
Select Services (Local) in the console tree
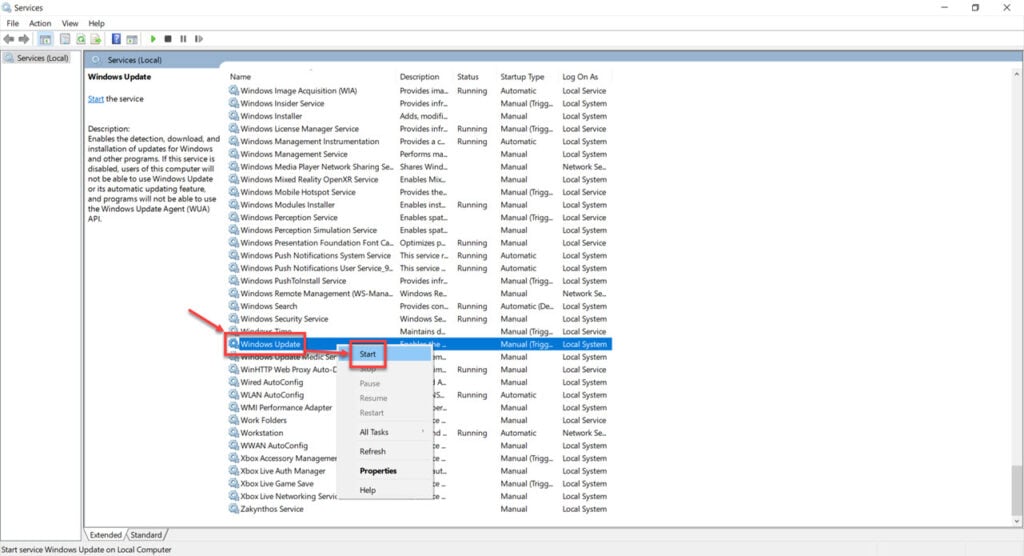coord(42,58)
